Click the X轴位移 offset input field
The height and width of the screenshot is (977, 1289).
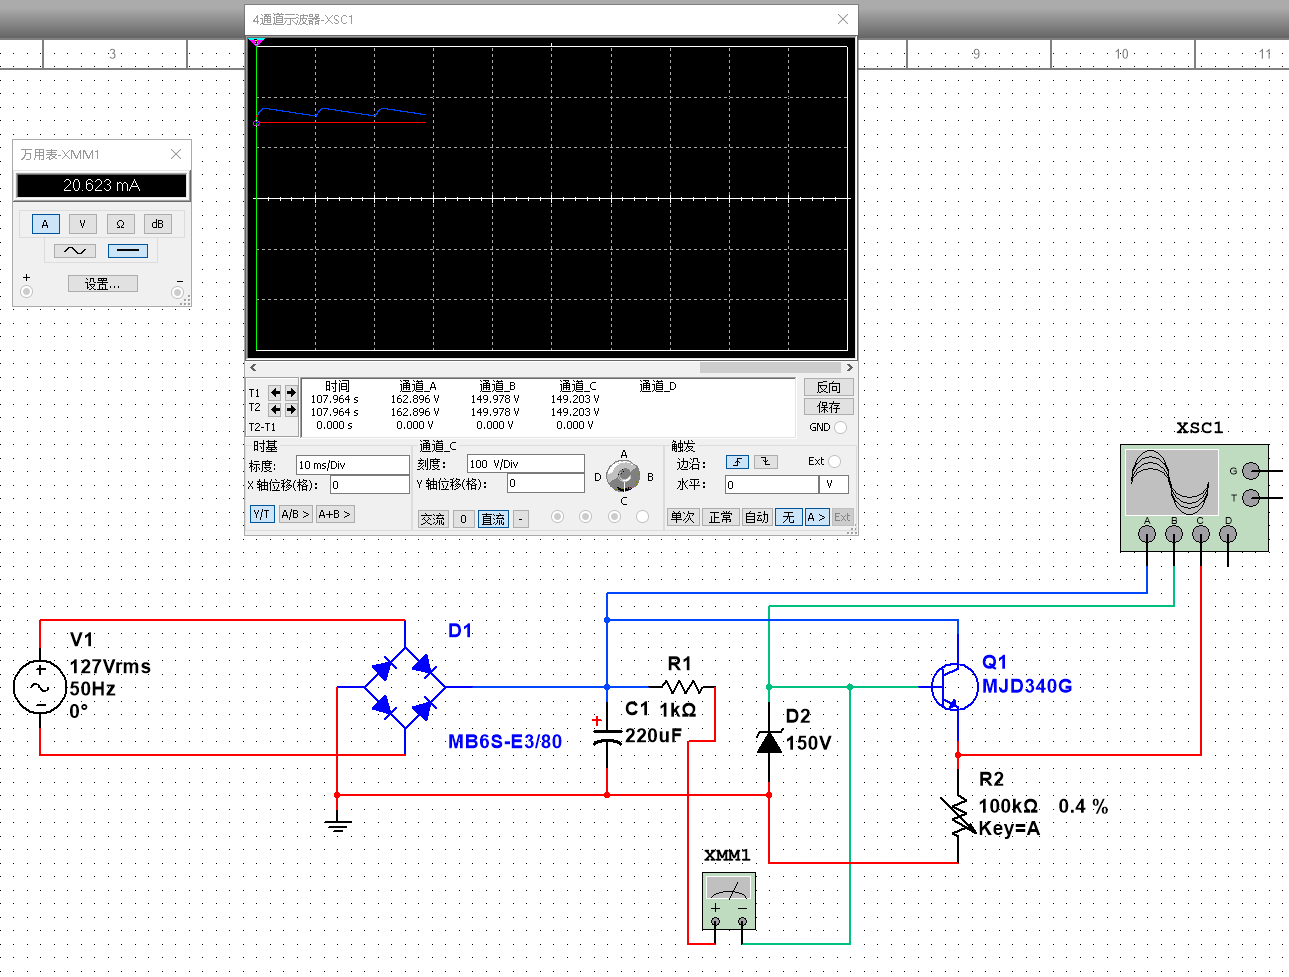click(369, 485)
